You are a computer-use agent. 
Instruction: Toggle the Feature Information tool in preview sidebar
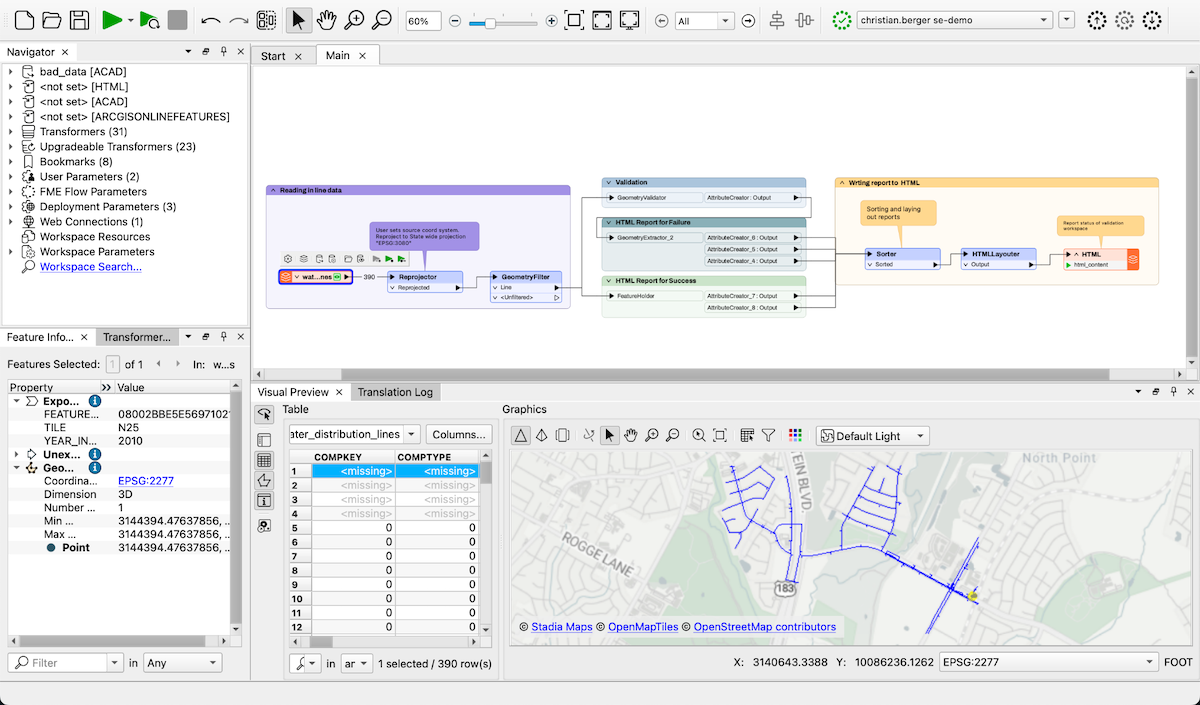[264, 500]
